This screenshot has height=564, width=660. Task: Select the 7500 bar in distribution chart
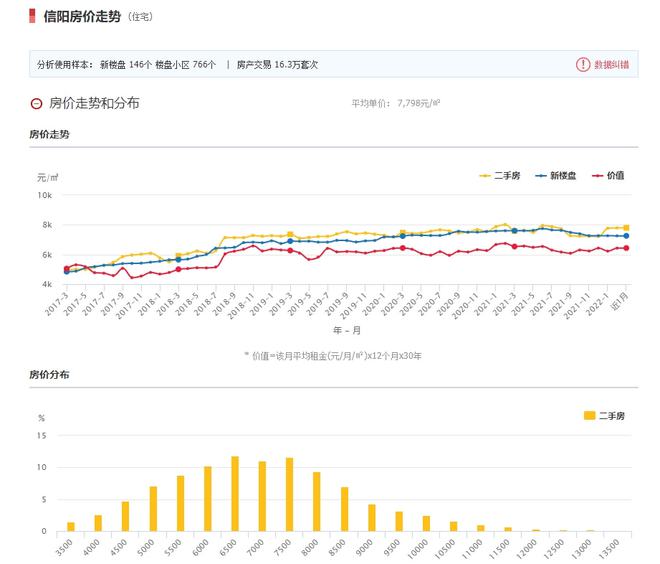tap(289, 494)
